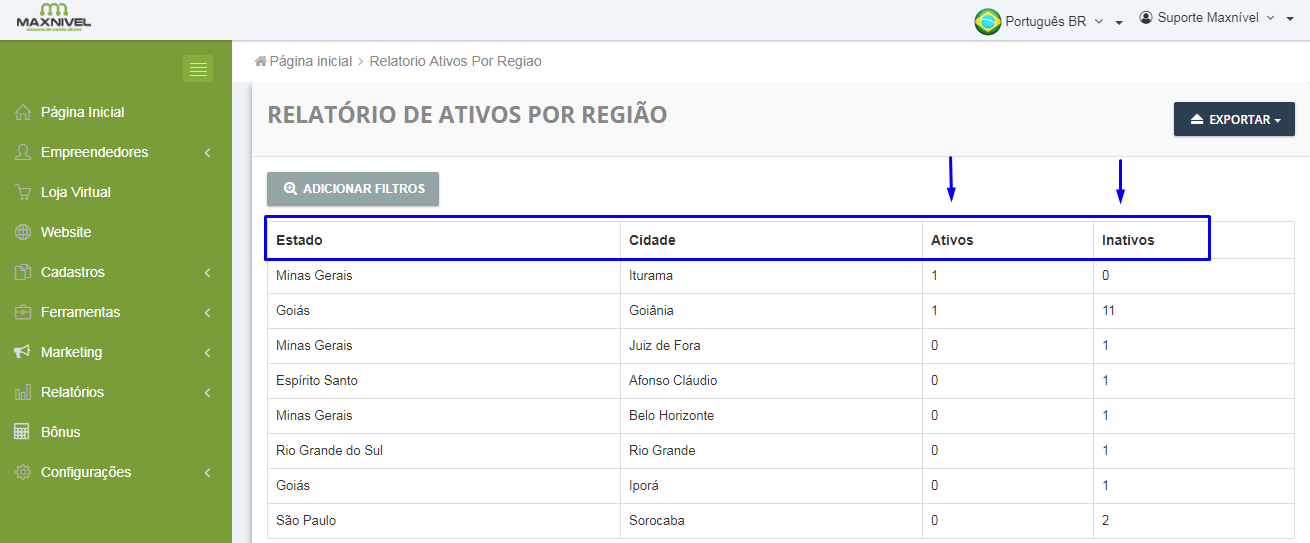1310x543 pixels.
Task: Expand the Cadastros menu chevron
Action: [x=207, y=273]
